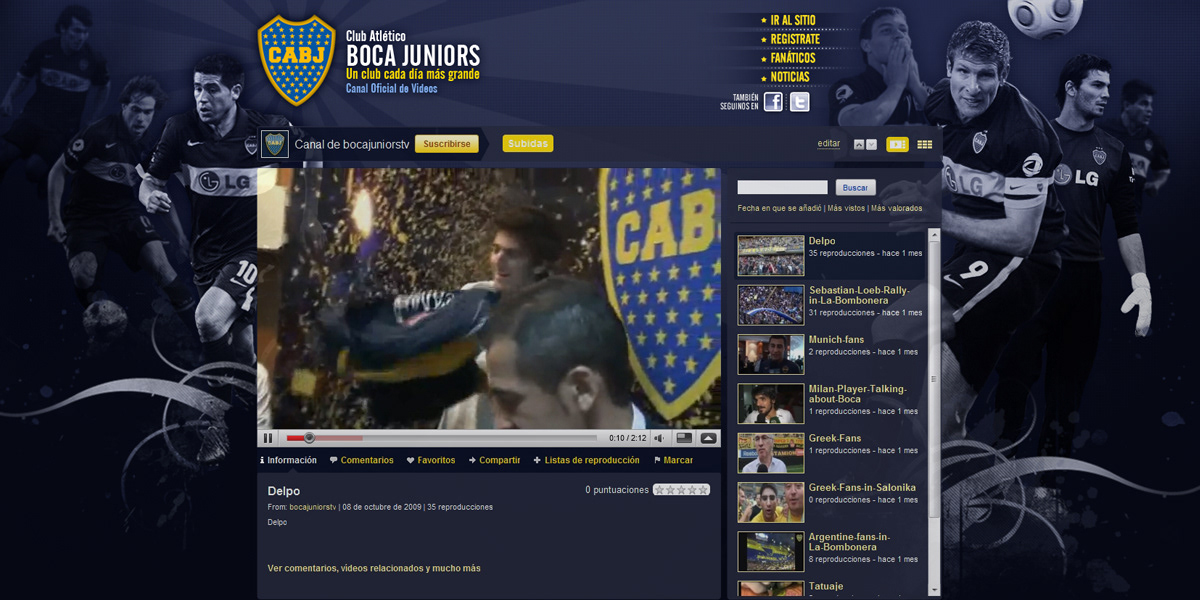Click the video list scrollbar up arrow
This screenshot has width=1200, height=600.
935,235
